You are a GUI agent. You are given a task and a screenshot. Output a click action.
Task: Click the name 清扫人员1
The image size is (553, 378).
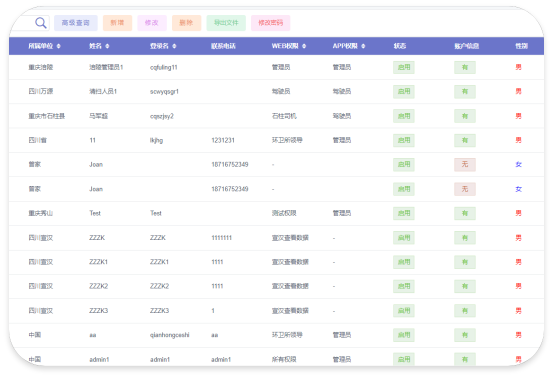(x=103, y=92)
